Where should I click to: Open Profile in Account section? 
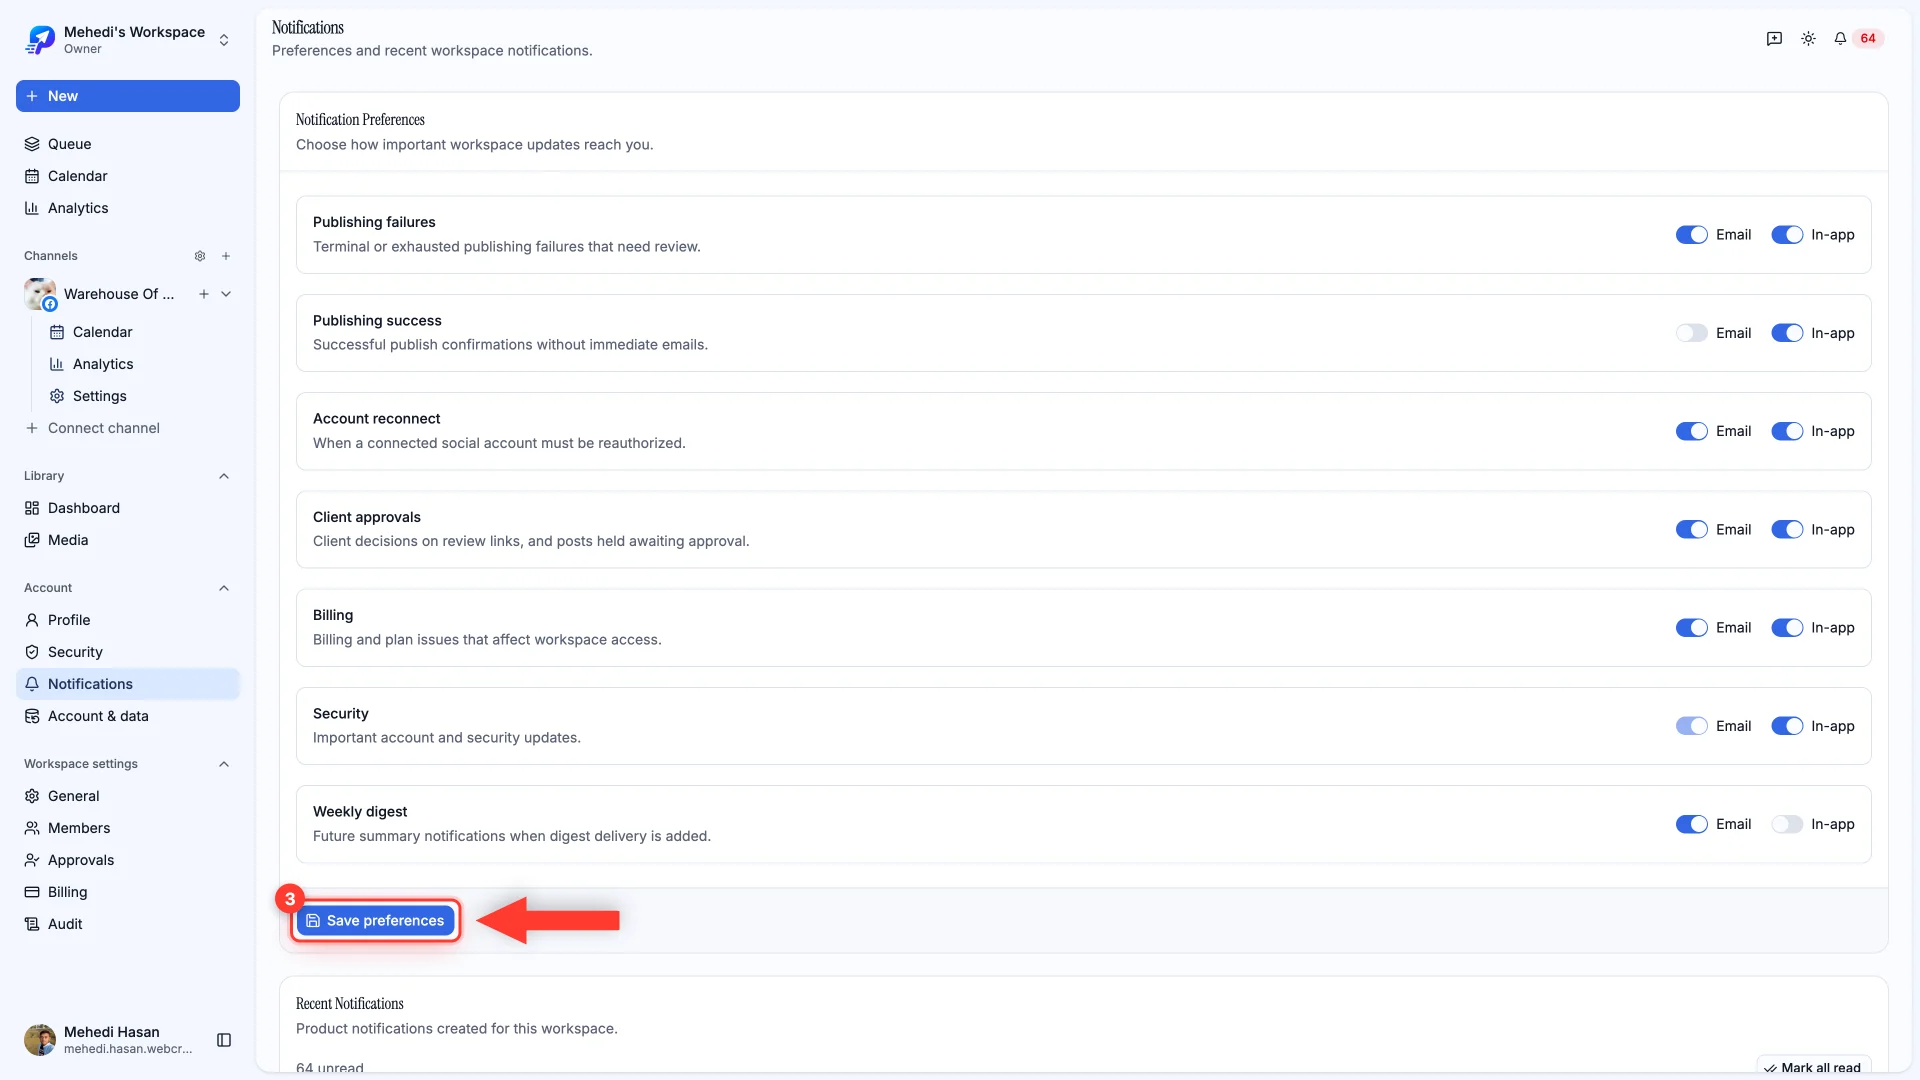pos(128,620)
